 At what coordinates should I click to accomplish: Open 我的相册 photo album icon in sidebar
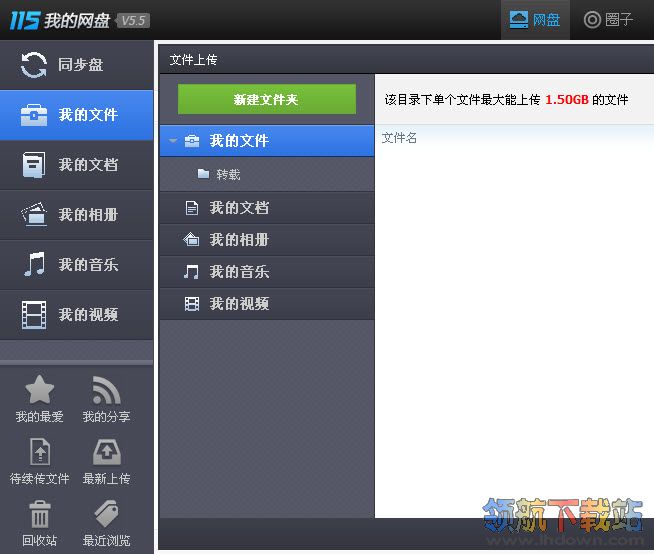pos(34,214)
